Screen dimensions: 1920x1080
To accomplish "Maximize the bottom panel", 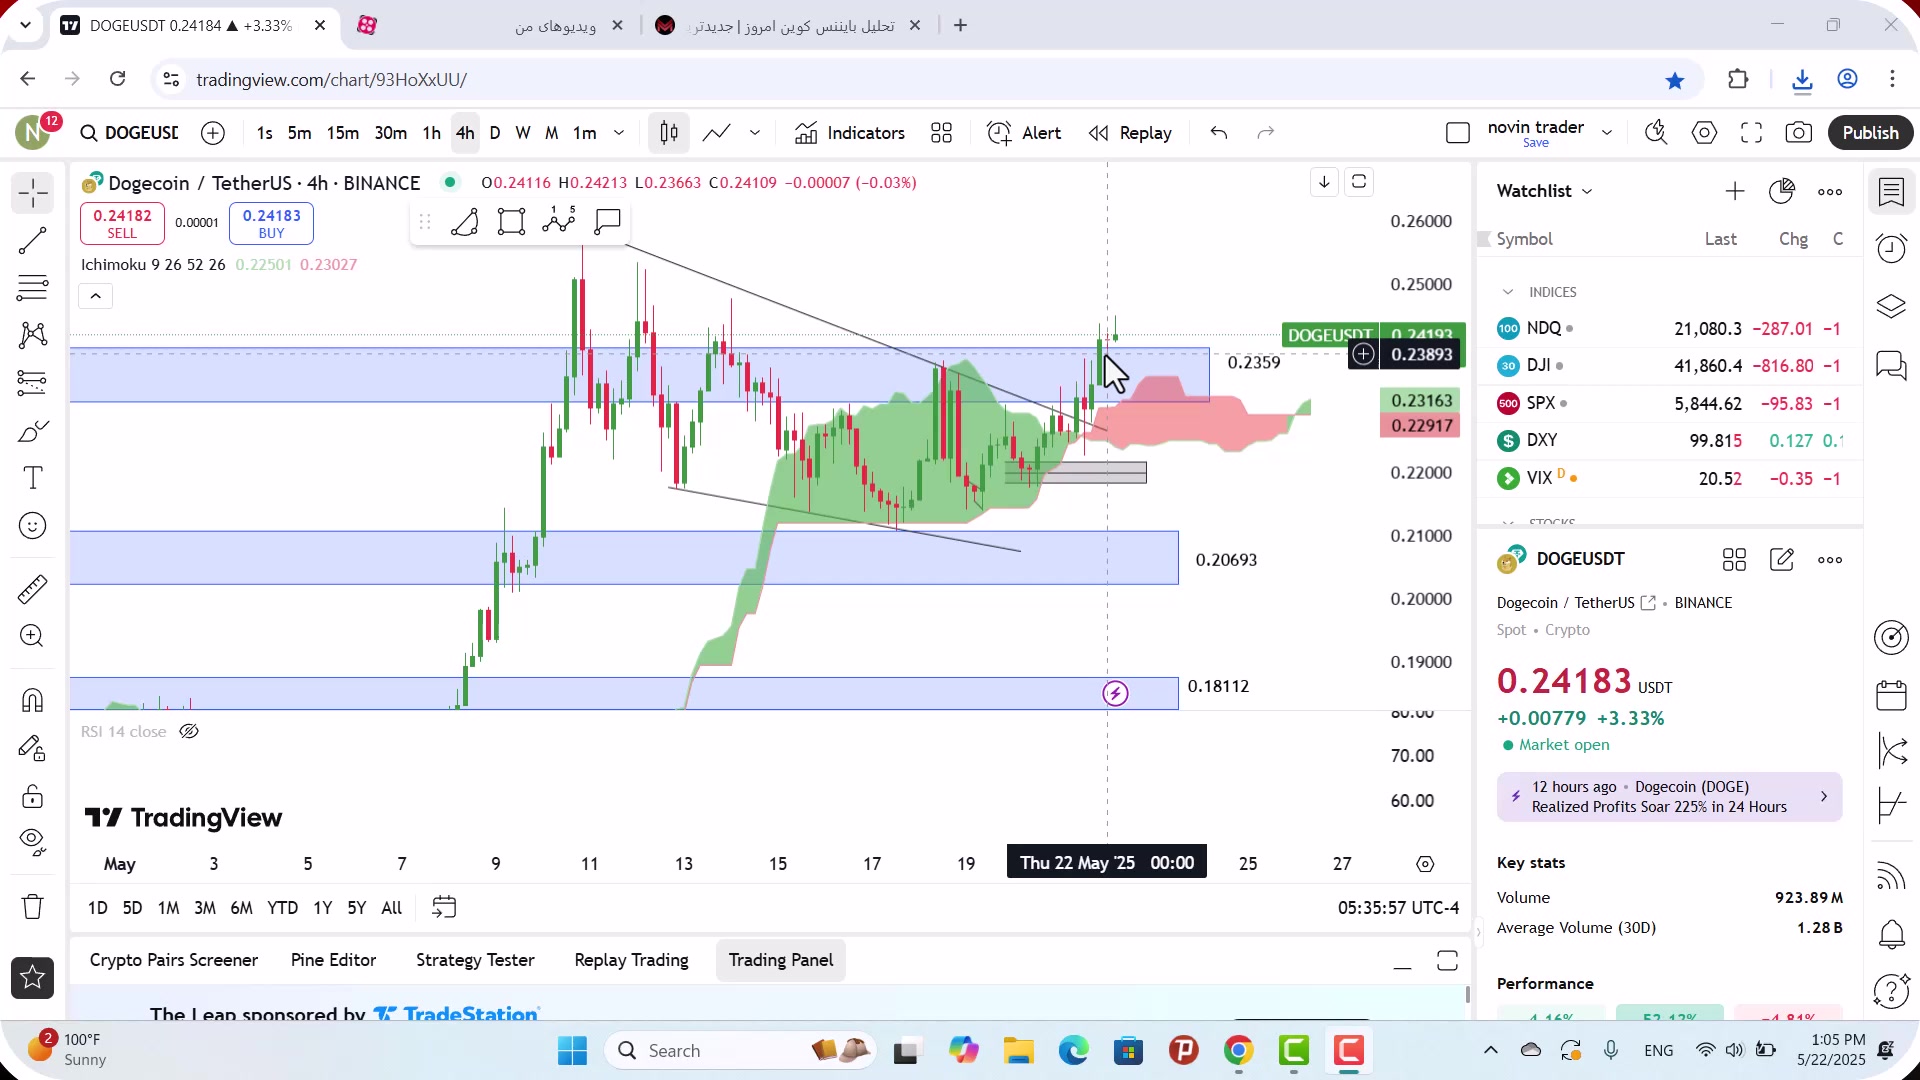I will 1447,961.
